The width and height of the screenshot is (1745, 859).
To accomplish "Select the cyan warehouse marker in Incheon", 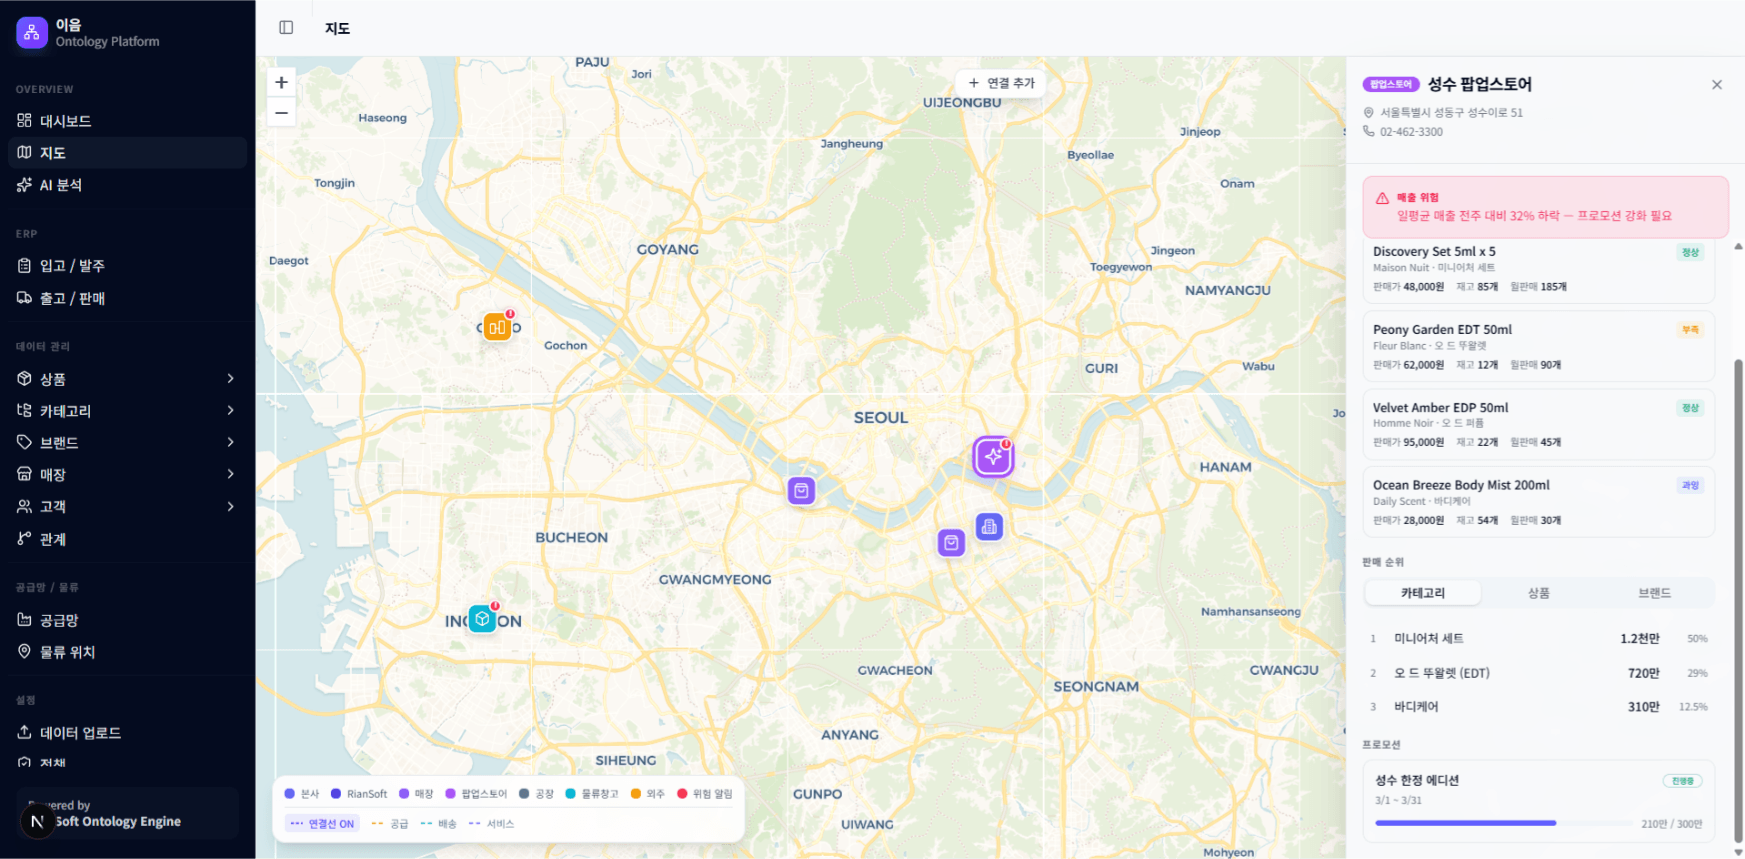I will coord(483,619).
